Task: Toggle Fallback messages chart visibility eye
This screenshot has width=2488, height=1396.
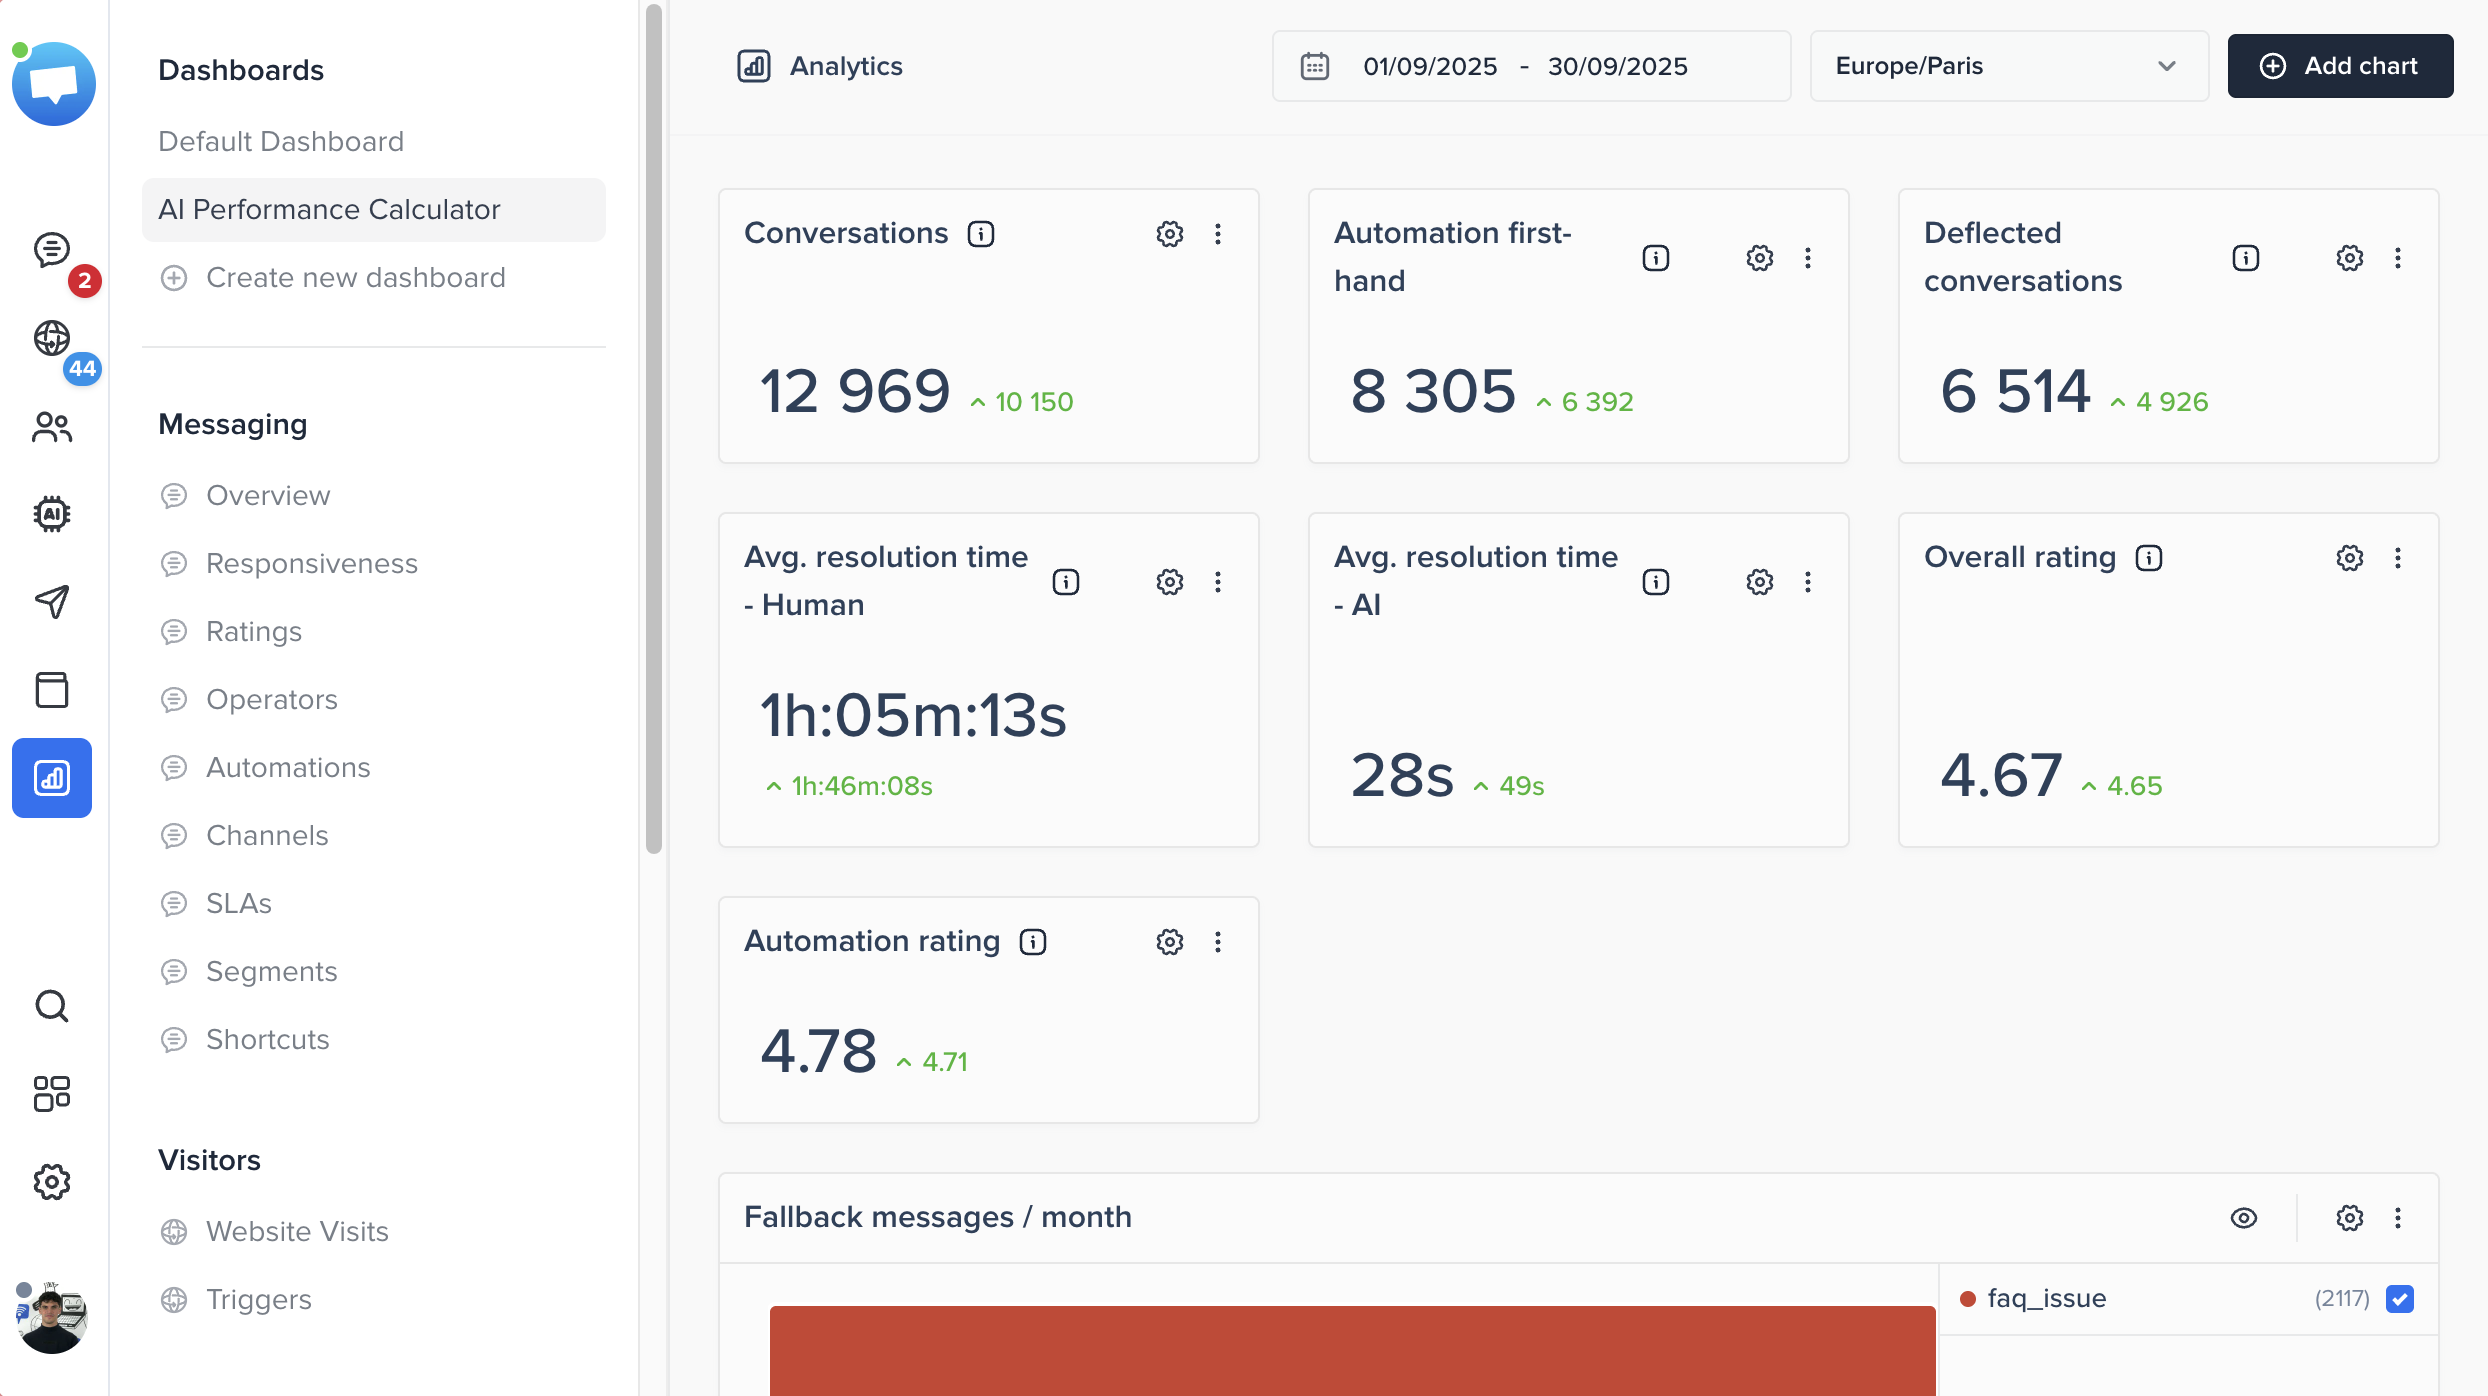Action: click(2244, 1218)
